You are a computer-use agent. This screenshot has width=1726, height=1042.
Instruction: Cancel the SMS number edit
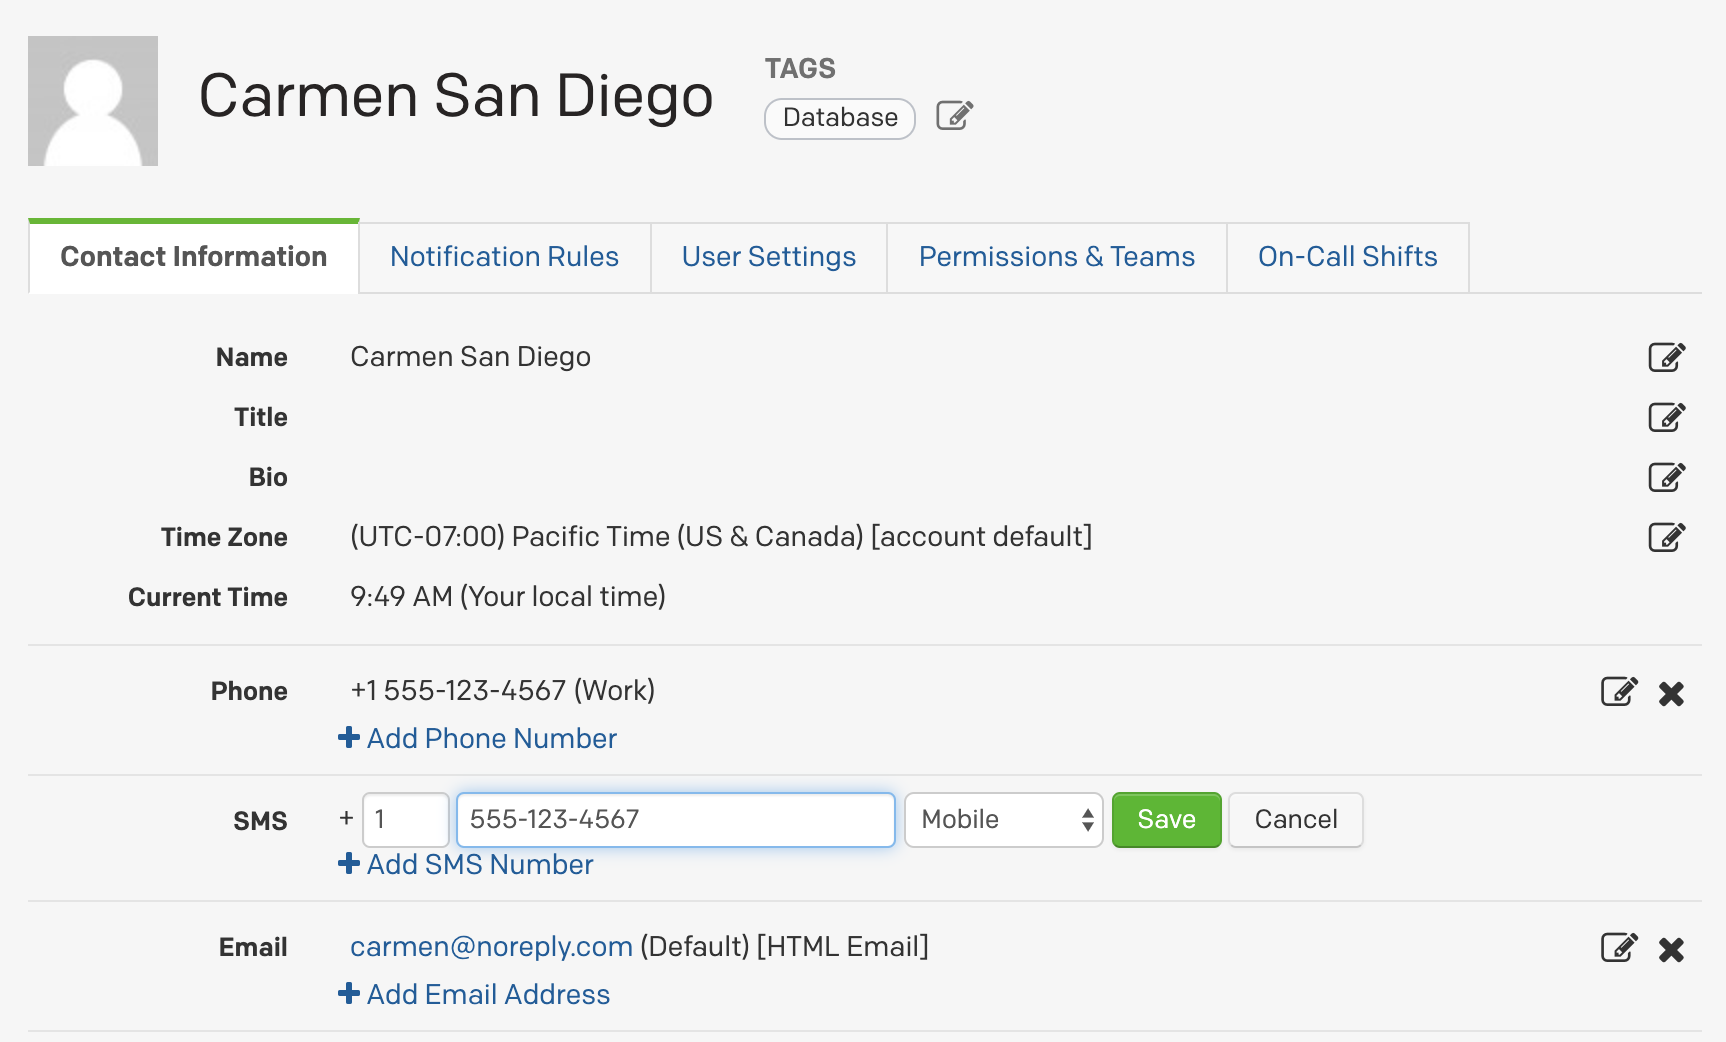(1295, 820)
